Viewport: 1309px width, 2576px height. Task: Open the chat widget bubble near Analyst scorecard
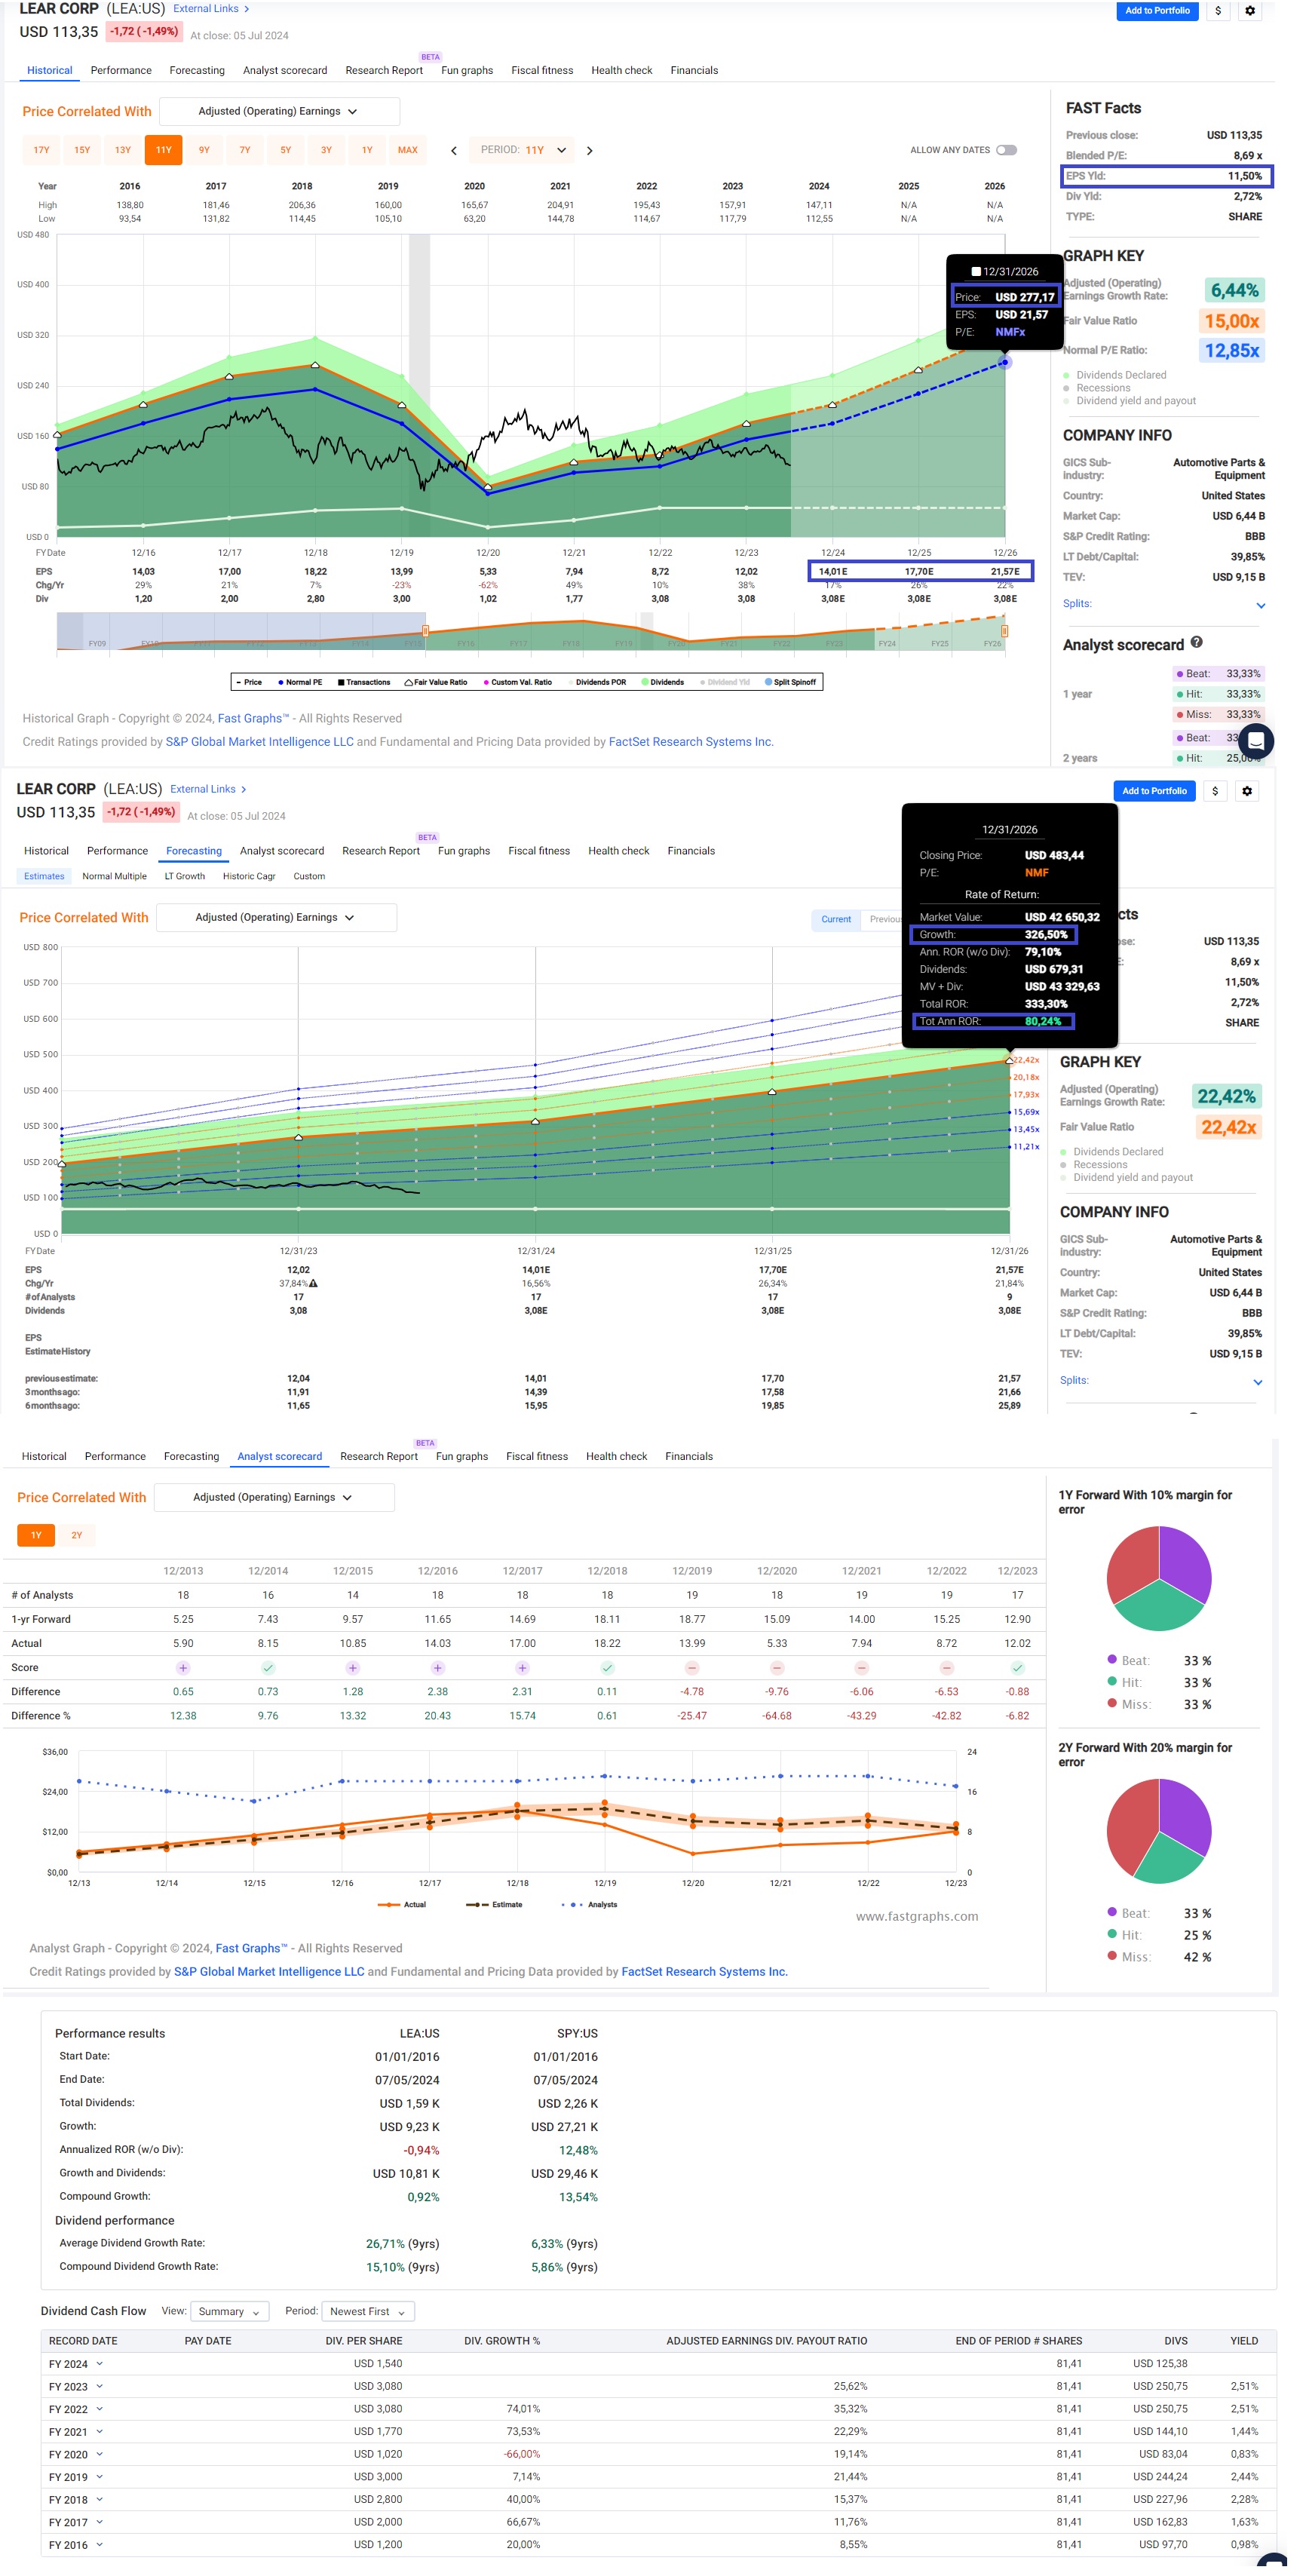click(x=1256, y=741)
